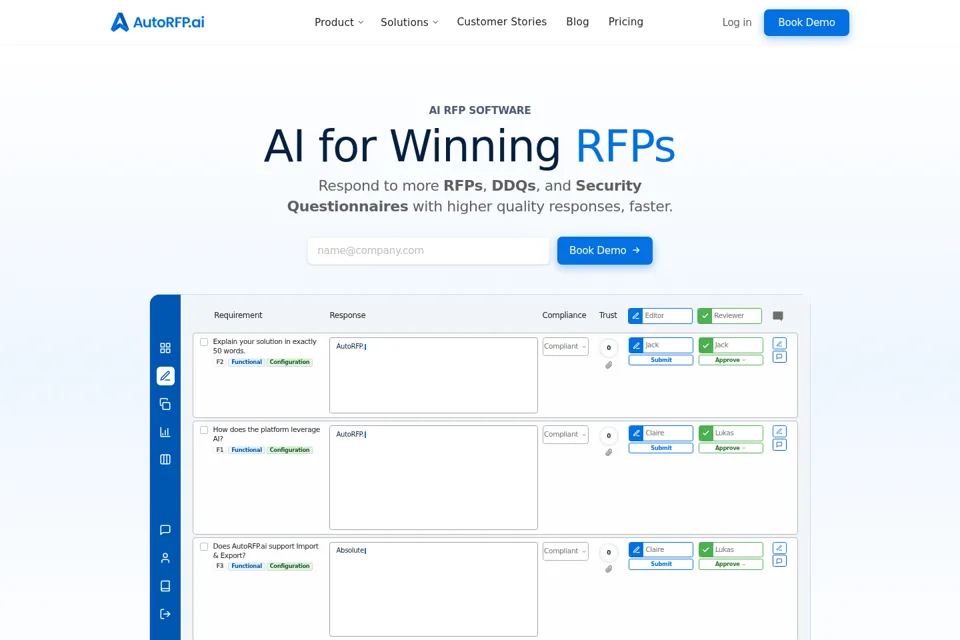The image size is (960, 640).
Task: Check the How does the platform leverage AI checkbox
Action: [x=204, y=430]
